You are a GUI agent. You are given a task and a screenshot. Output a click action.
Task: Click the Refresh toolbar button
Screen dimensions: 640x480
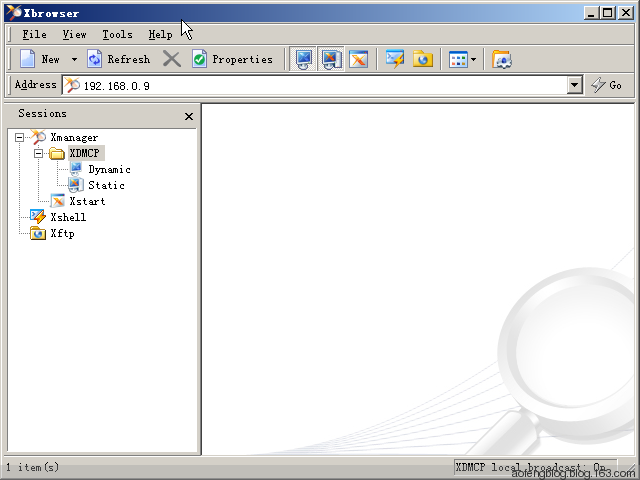tap(118, 59)
